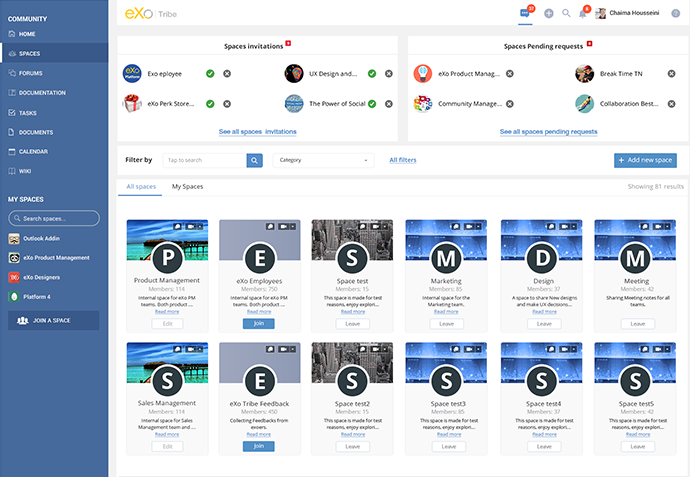Image resolution: width=690 pixels, height=477 pixels.
Task: Read more about Space test
Action: tap(352, 312)
